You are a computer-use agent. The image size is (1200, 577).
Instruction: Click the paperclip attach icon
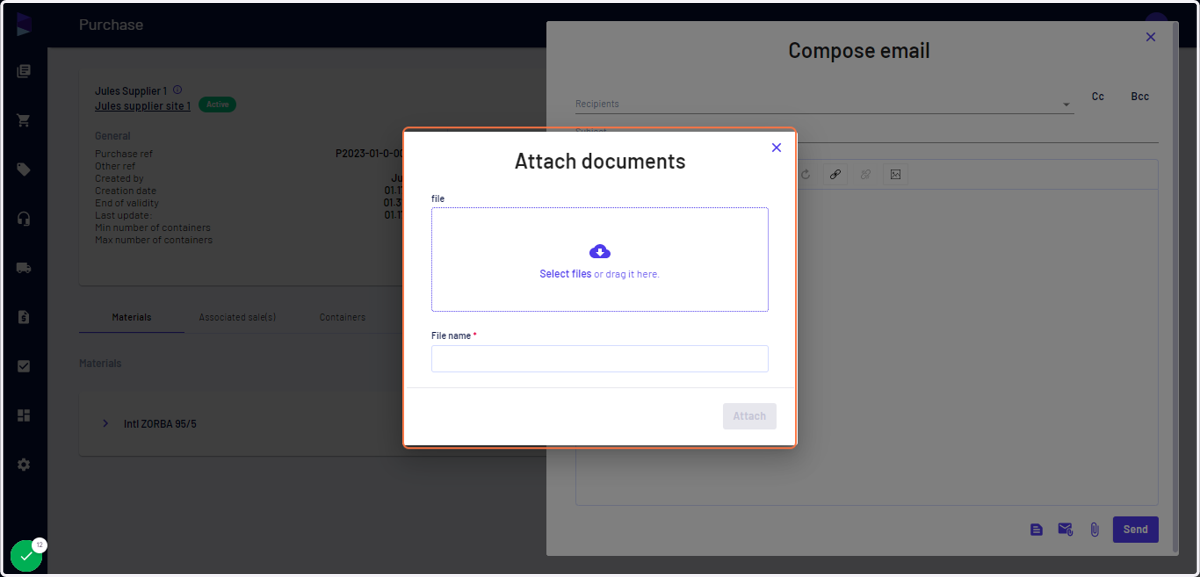(1094, 529)
